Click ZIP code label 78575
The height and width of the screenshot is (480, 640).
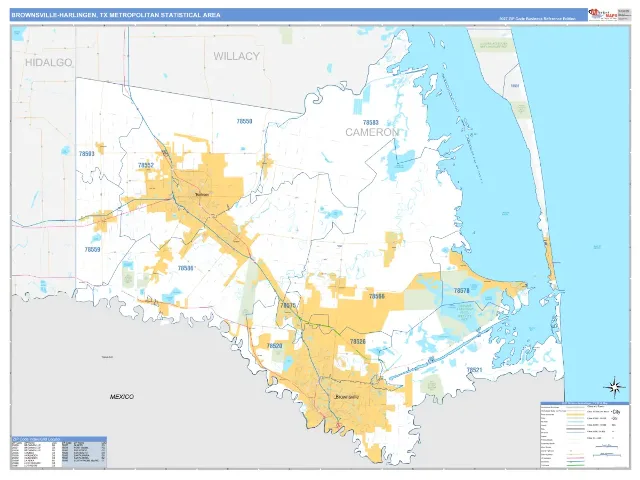(288, 305)
